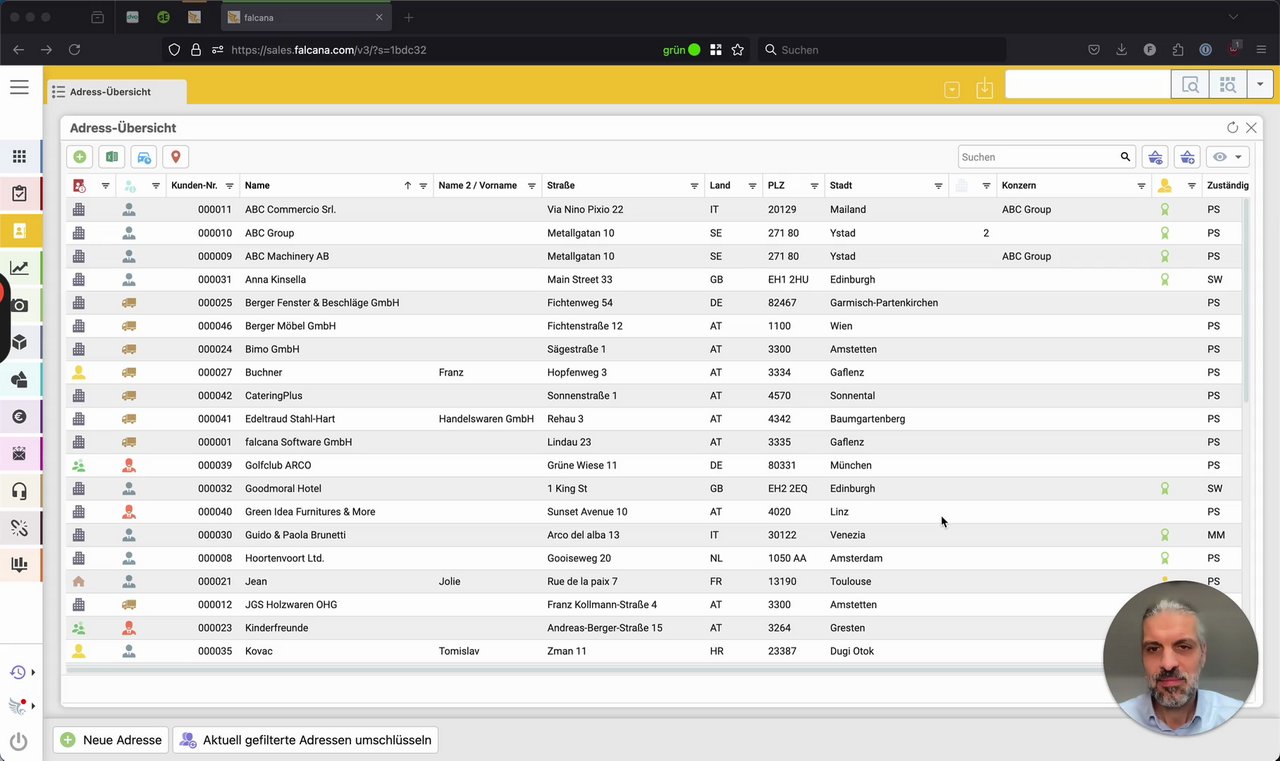The height and width of the screenshot is (761, 1280).
Task: Click the yellow download tray icon
Action: pyautogui.click(x=984, y=88)
